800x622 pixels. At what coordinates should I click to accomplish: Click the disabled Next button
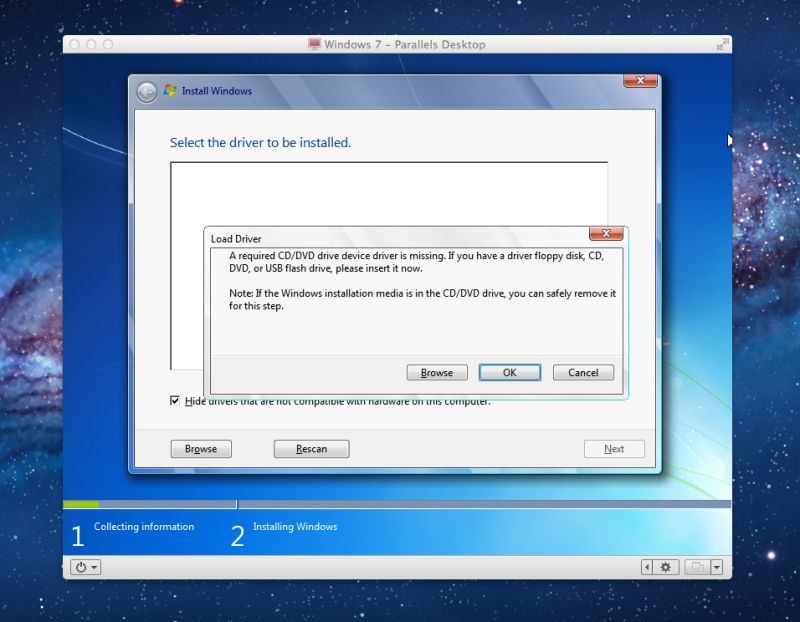tap(614, 448)
